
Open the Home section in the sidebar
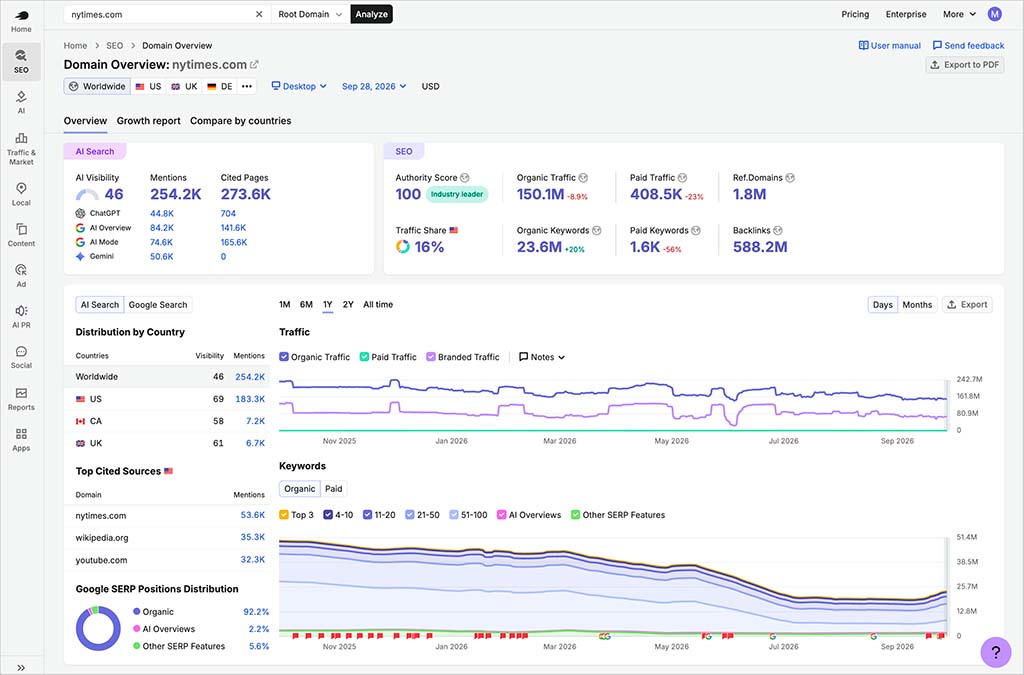click(21, 21)
